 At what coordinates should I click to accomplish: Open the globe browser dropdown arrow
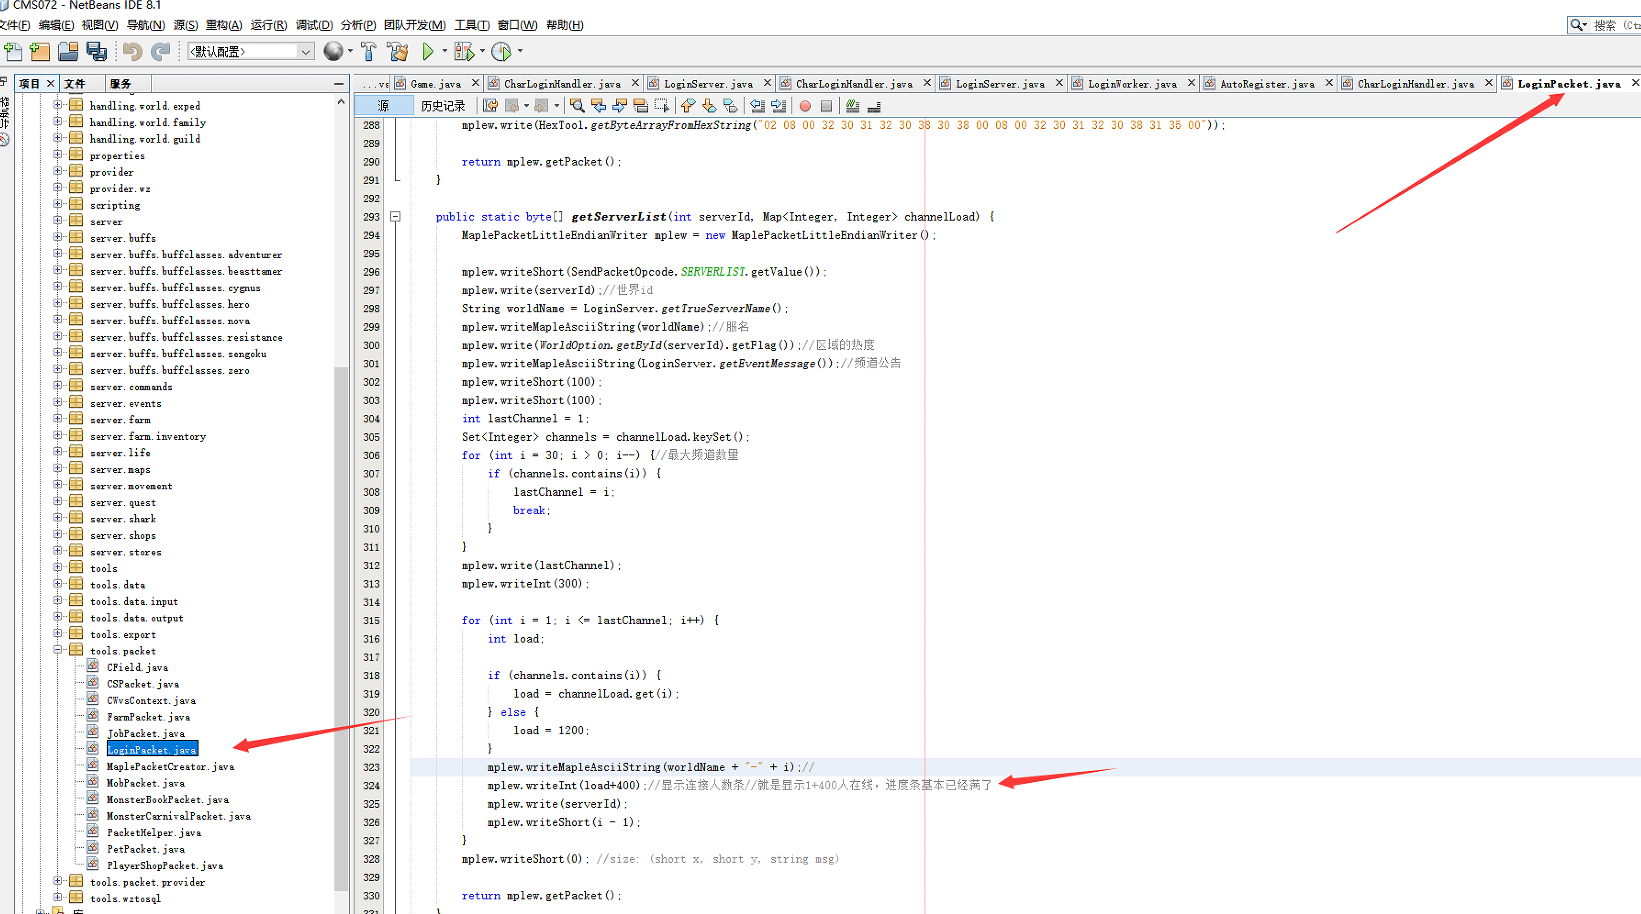pyautogui.click(x=350, y=51)
